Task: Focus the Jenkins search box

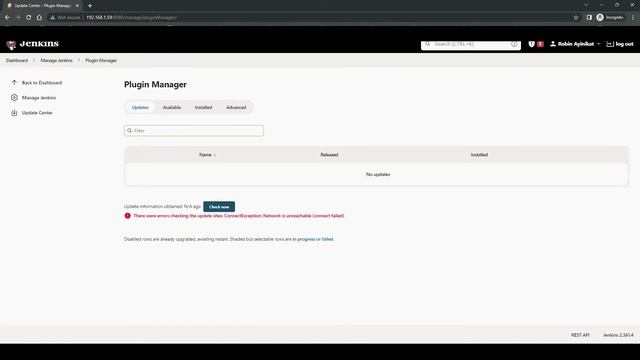Action: (x=471, y=44)
